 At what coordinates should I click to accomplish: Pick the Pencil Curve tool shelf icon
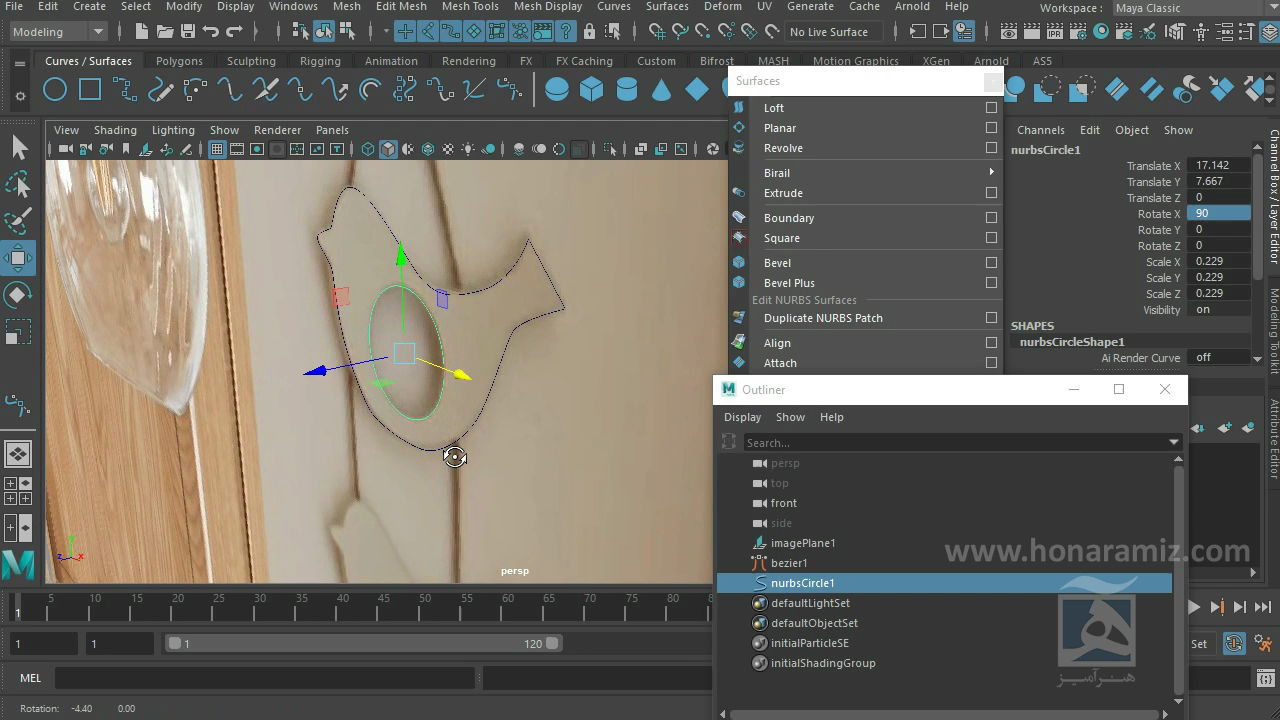(x=160, y=90)
